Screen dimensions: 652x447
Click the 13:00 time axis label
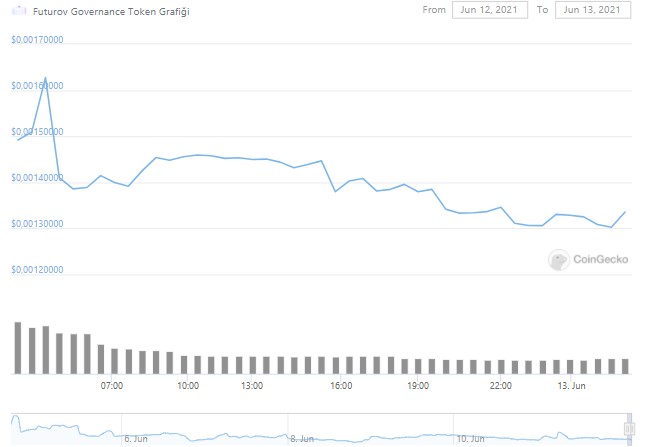click(252, 386)
